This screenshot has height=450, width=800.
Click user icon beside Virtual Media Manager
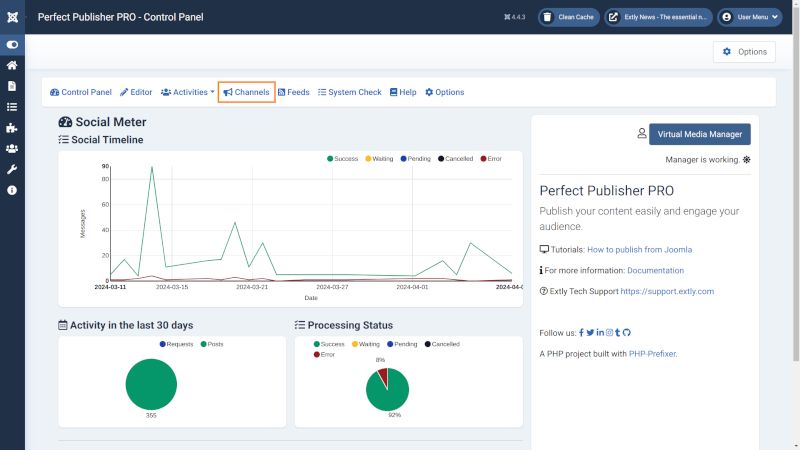(641, 133)
